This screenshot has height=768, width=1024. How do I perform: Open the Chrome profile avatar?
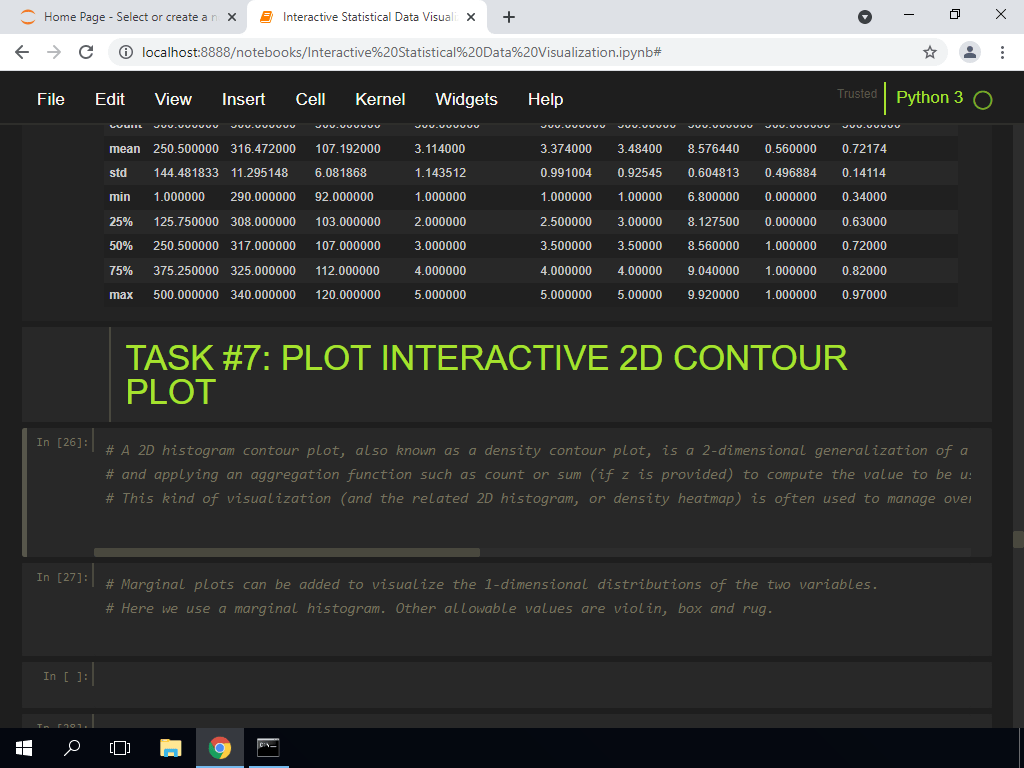(x=970, y=52)
